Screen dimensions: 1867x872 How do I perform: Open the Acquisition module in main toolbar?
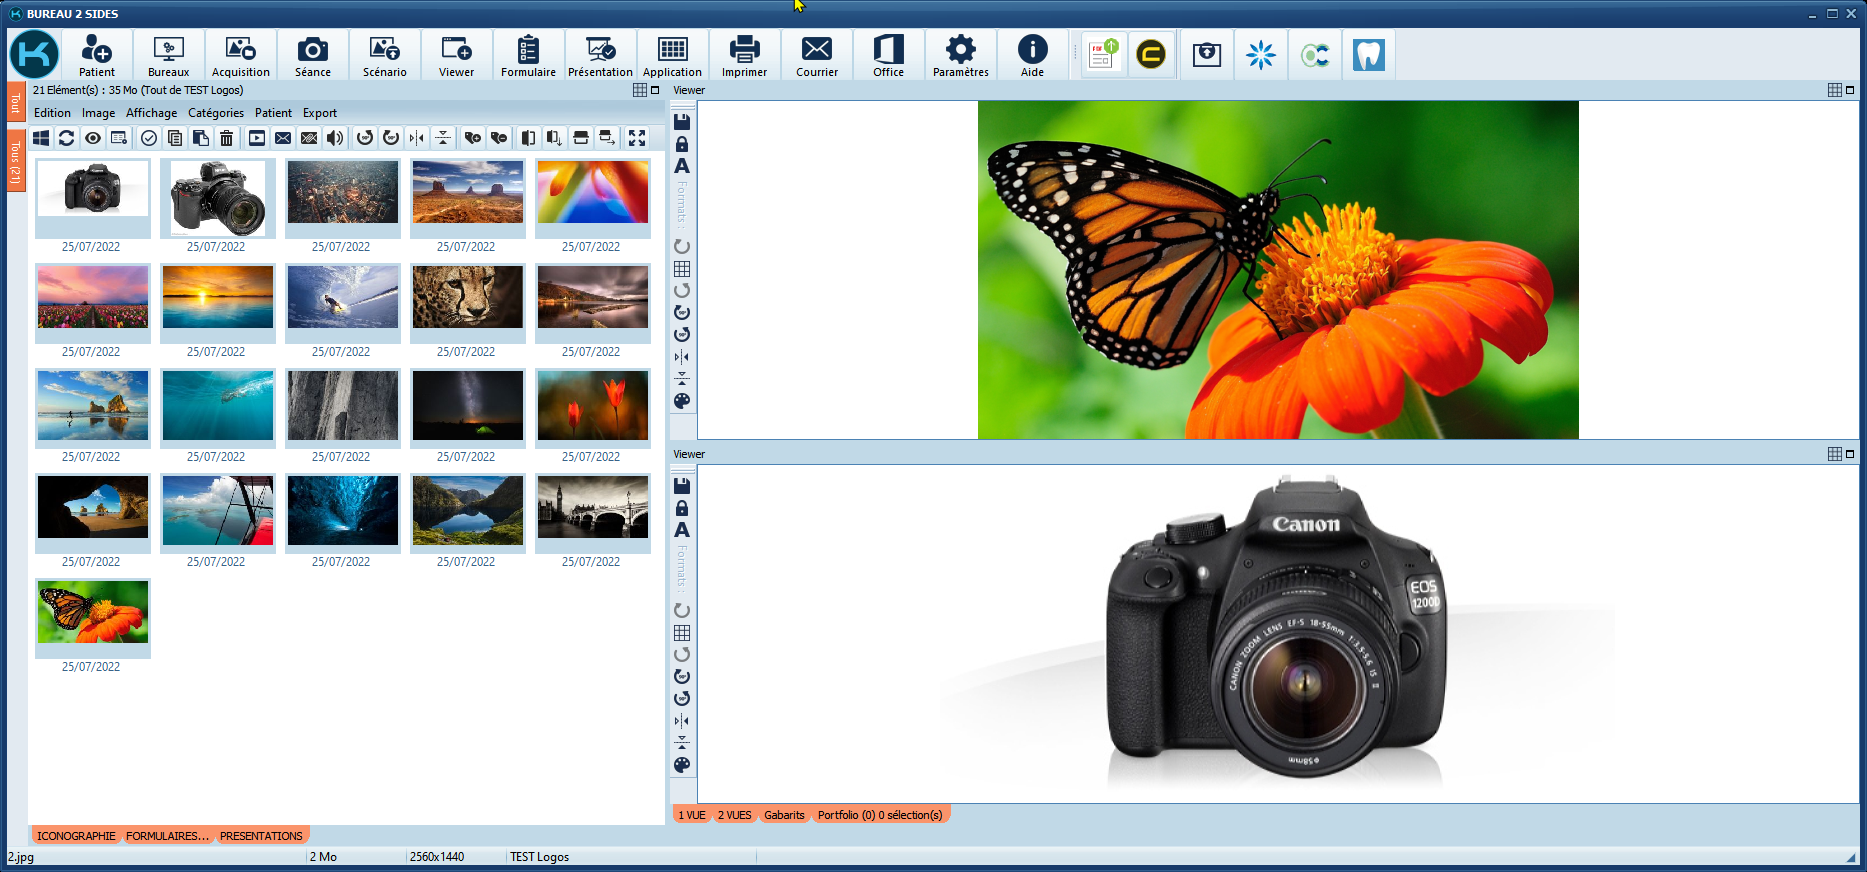(x=240, y=55)
